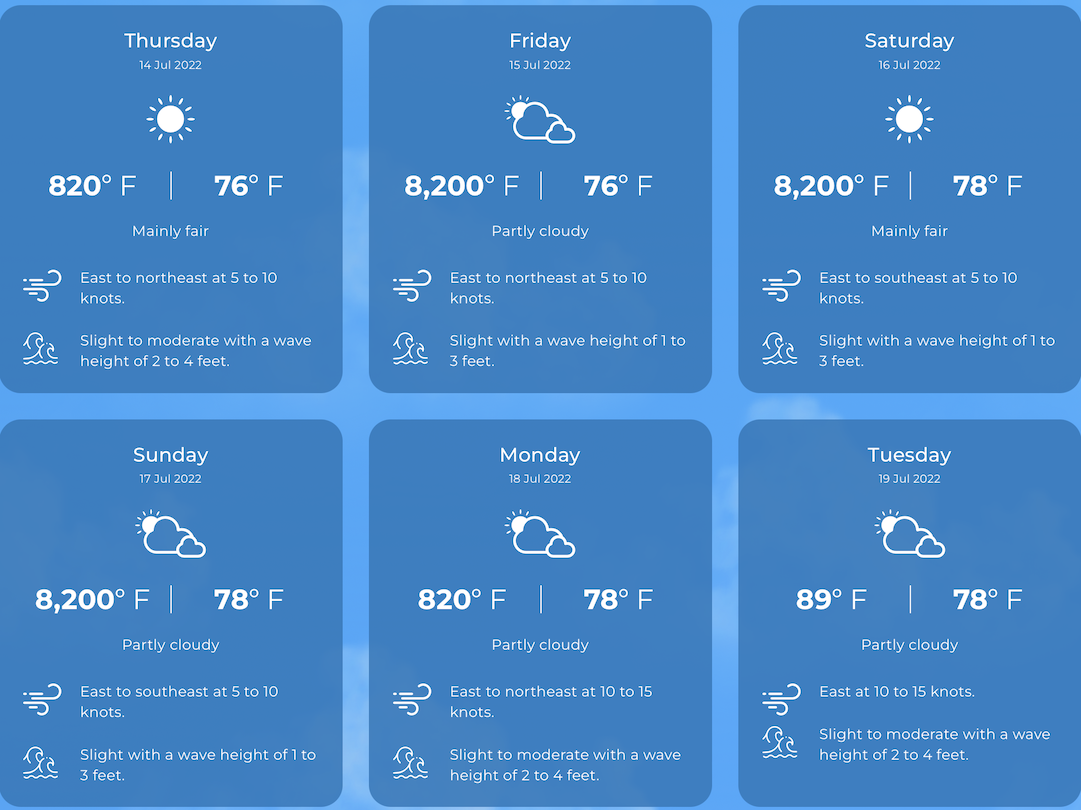1081x810 pixels.
Task: Click the sun icon on Saturday's card
Action: coord(909,120)
